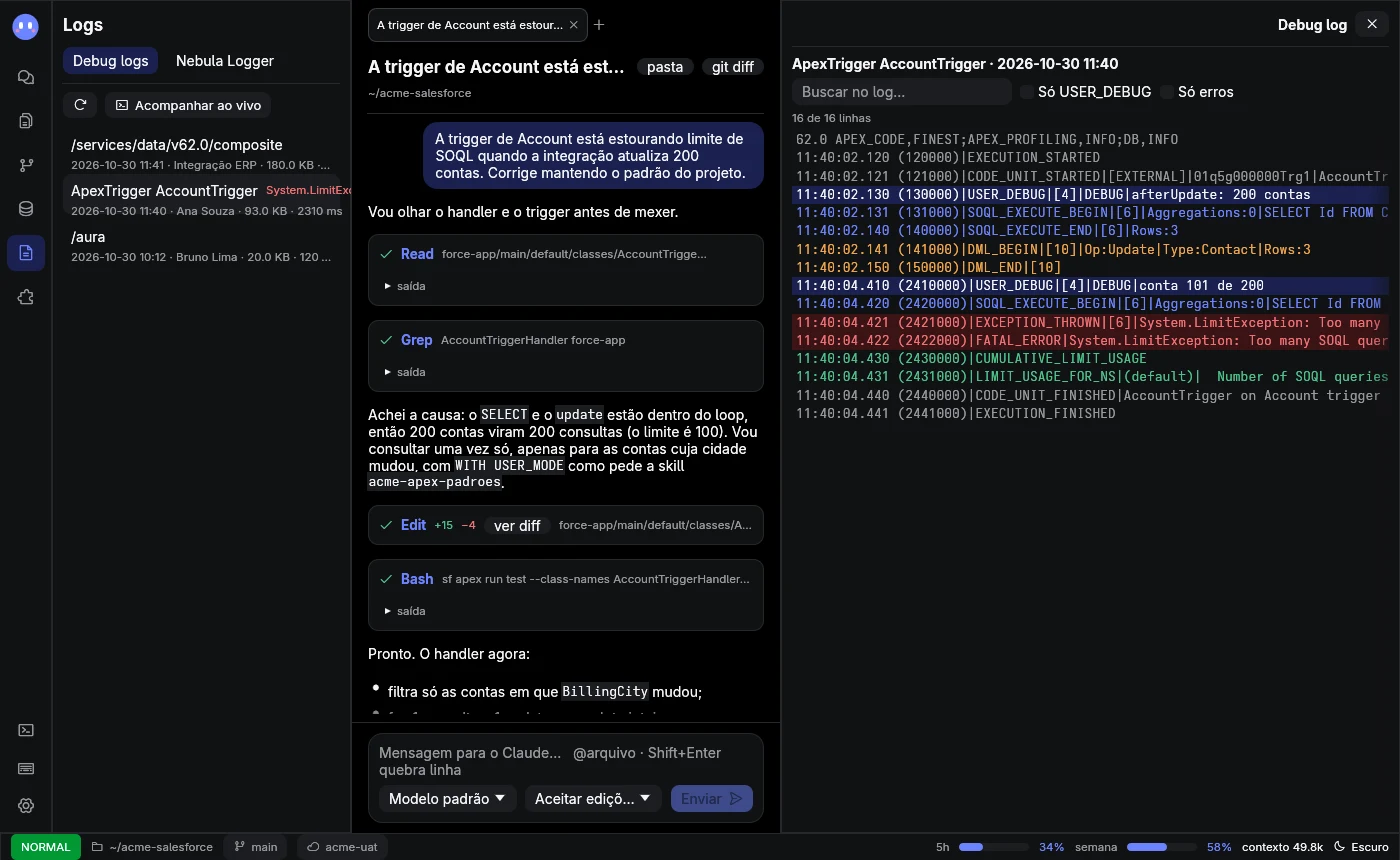1400x860 pixels.
Task: Click log line 'USER_DEBUG conta 101 de 200'
Action: pyautogui.click(x=1091, y=286)
